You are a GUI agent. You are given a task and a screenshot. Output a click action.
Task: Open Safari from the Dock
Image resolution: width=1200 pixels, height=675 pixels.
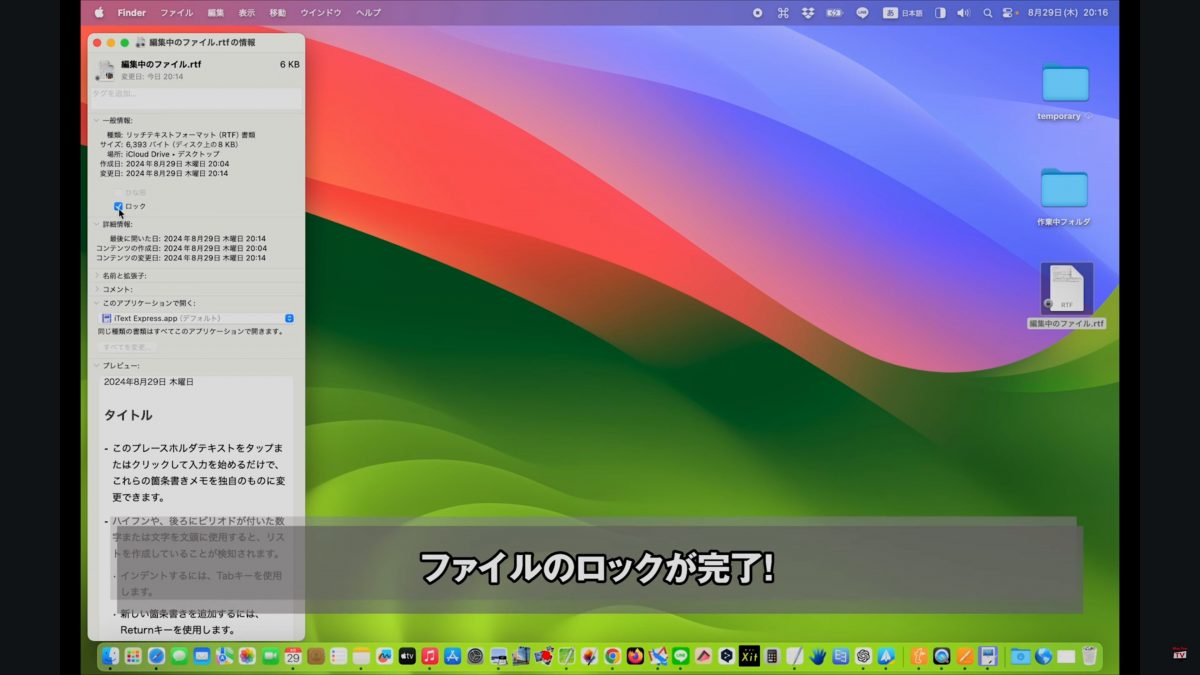156,656
